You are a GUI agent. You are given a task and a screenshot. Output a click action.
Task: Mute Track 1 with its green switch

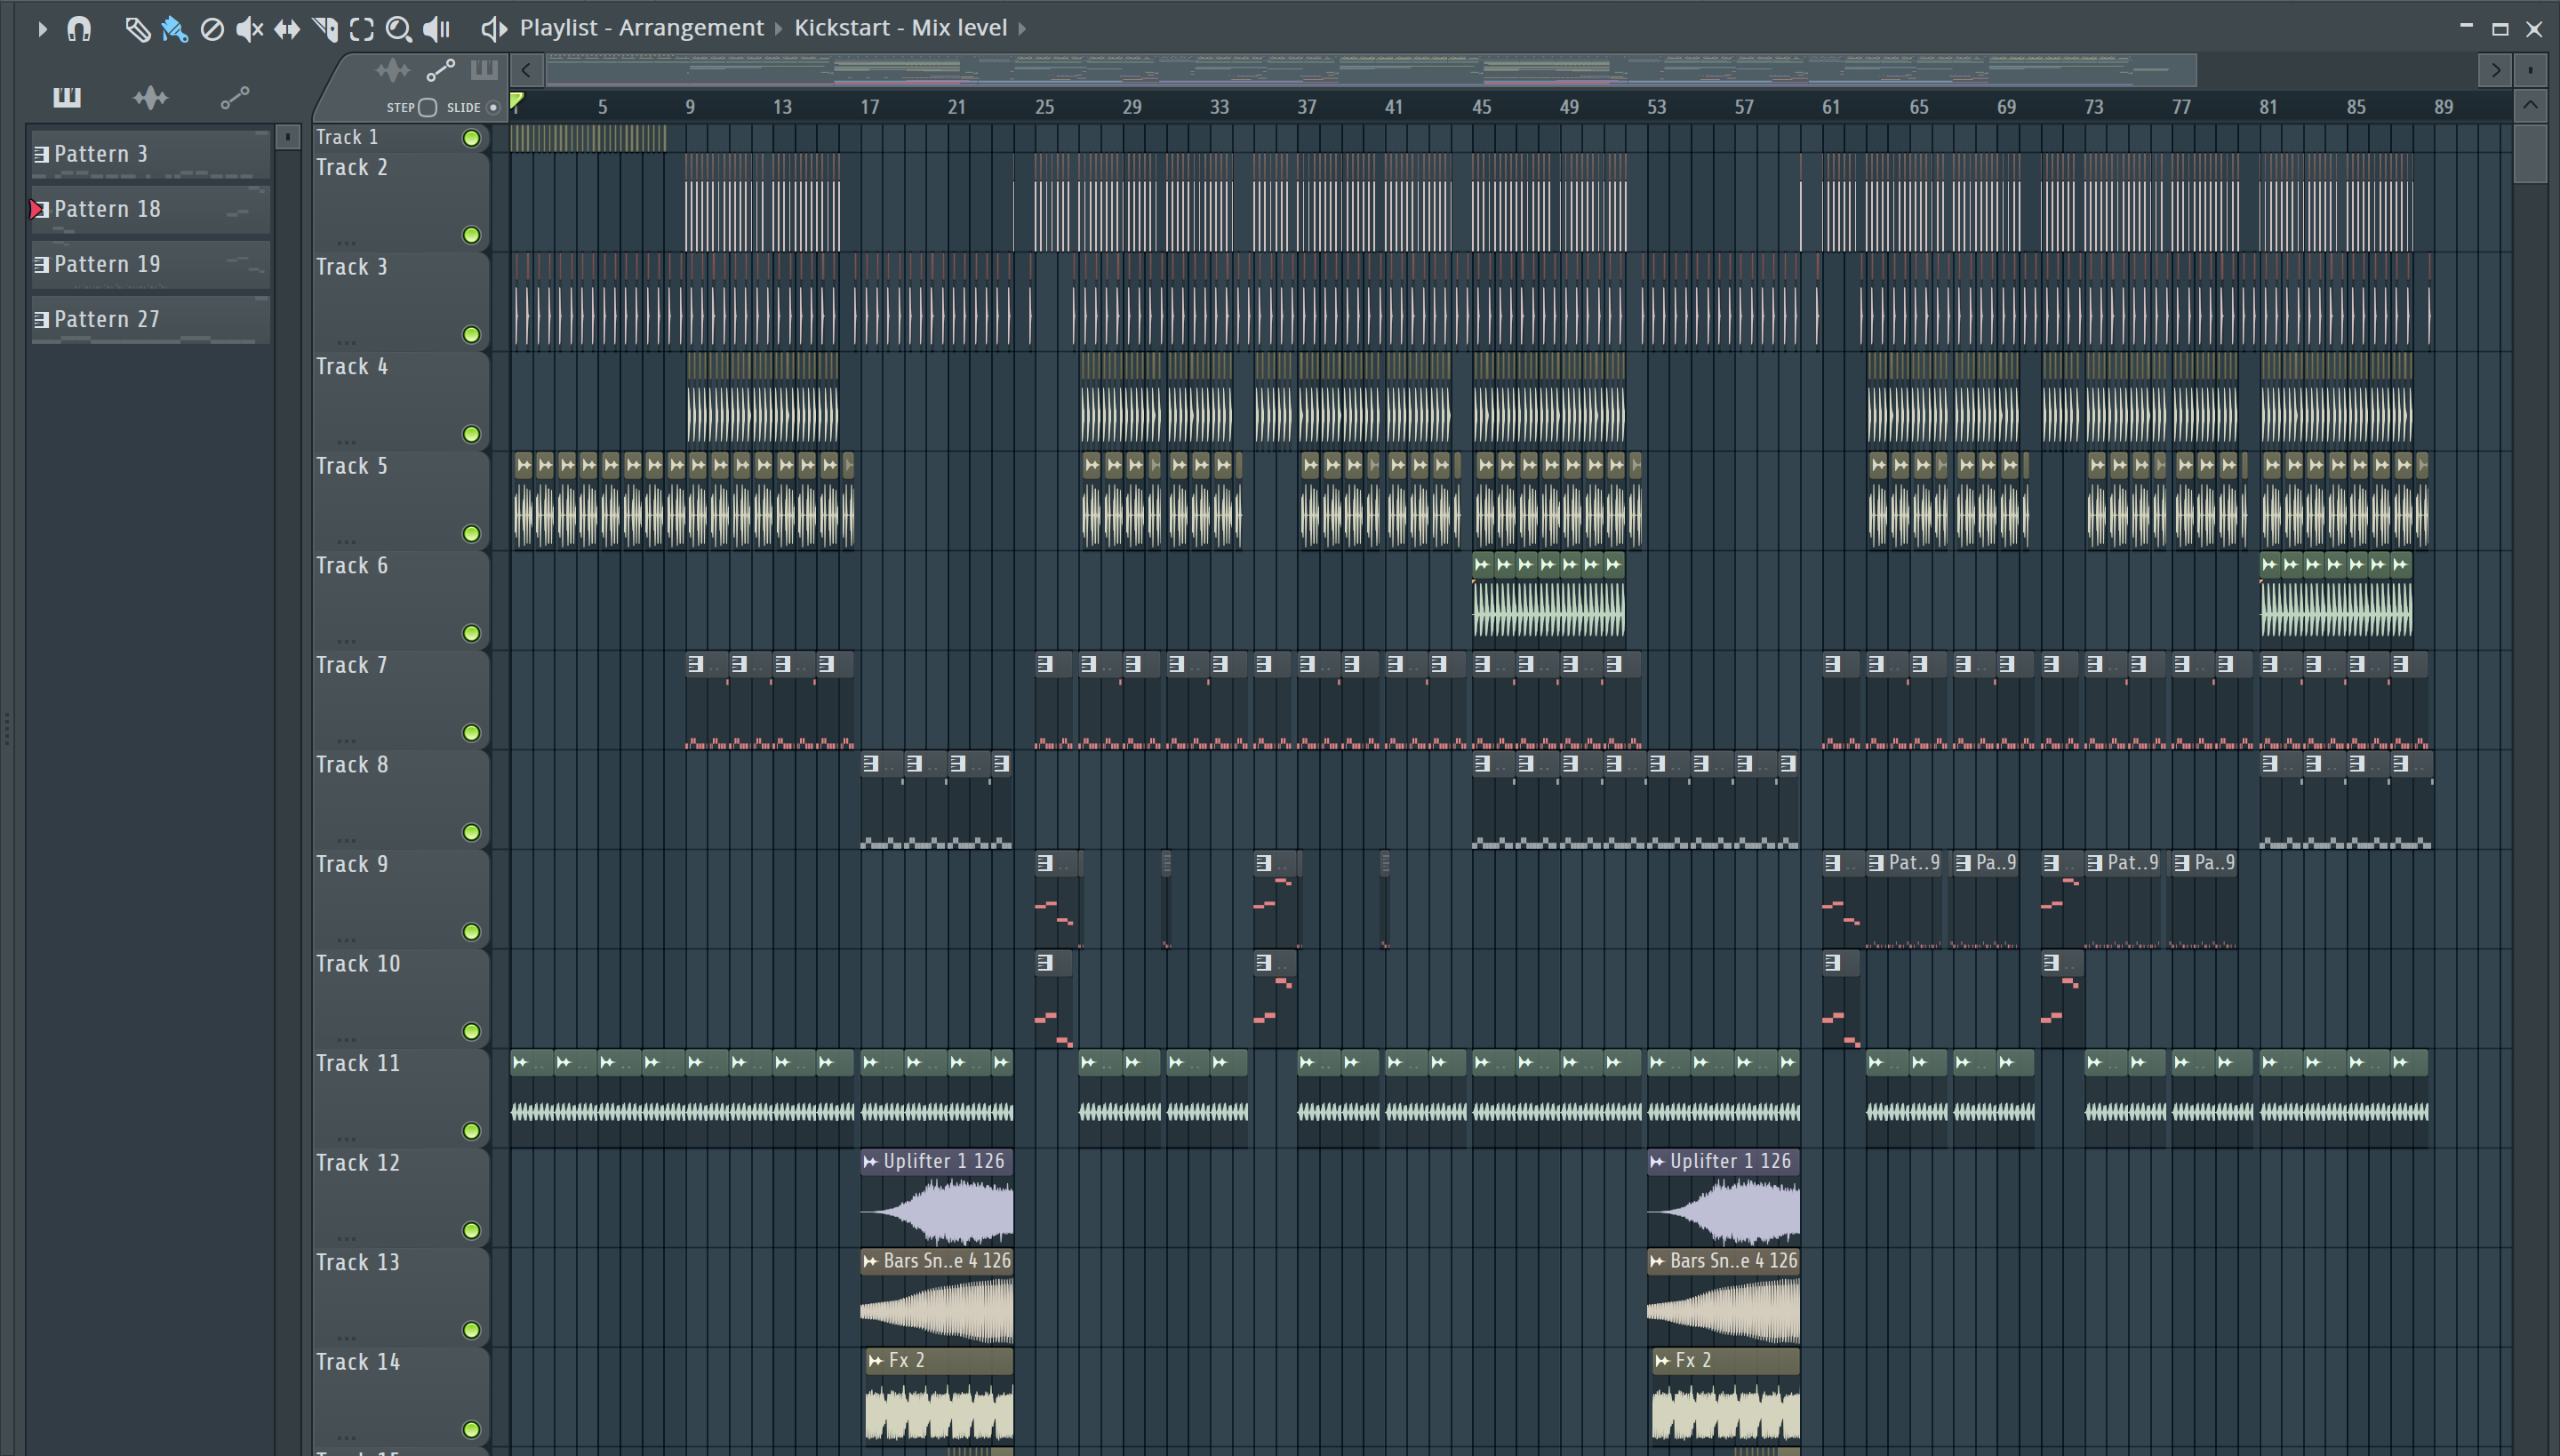[x=471, y=138]
